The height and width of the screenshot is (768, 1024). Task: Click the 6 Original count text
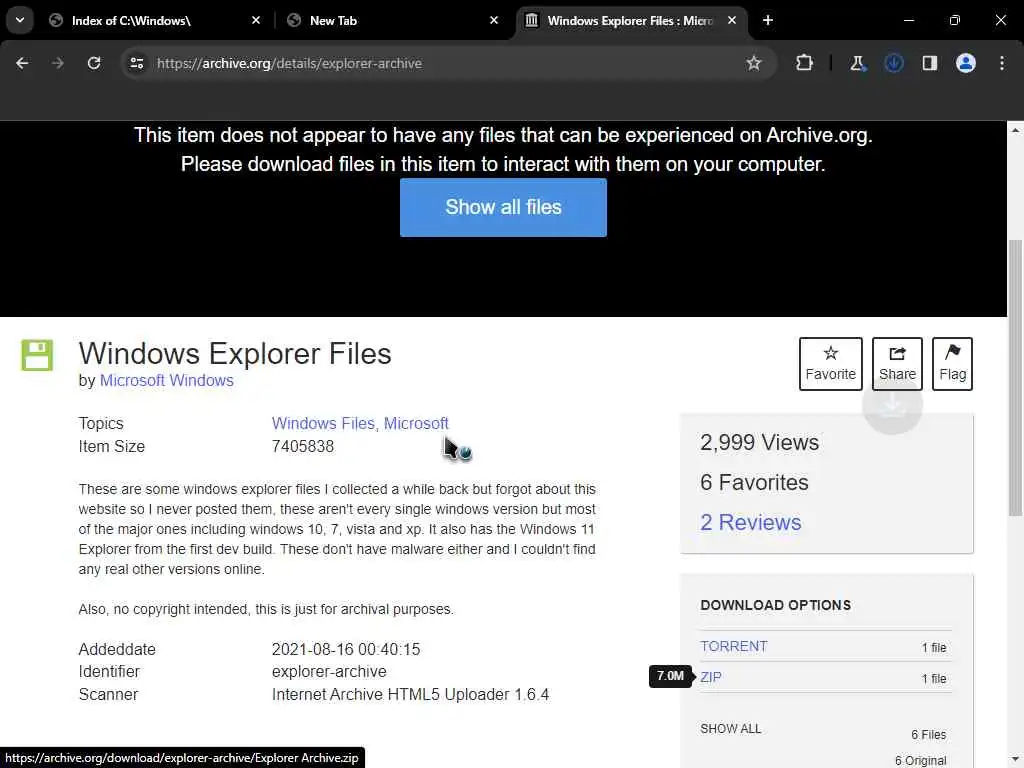[x=920, y=761]
